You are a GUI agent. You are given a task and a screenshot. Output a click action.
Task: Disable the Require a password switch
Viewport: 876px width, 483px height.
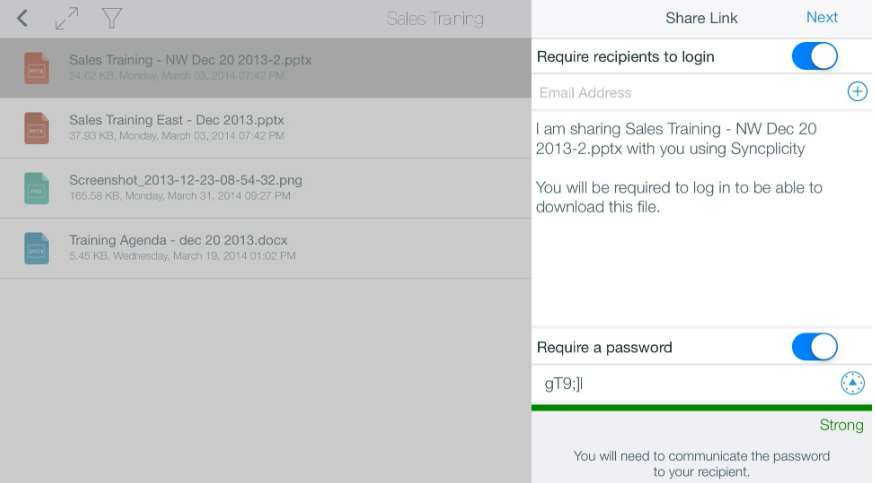click(814, 347)
